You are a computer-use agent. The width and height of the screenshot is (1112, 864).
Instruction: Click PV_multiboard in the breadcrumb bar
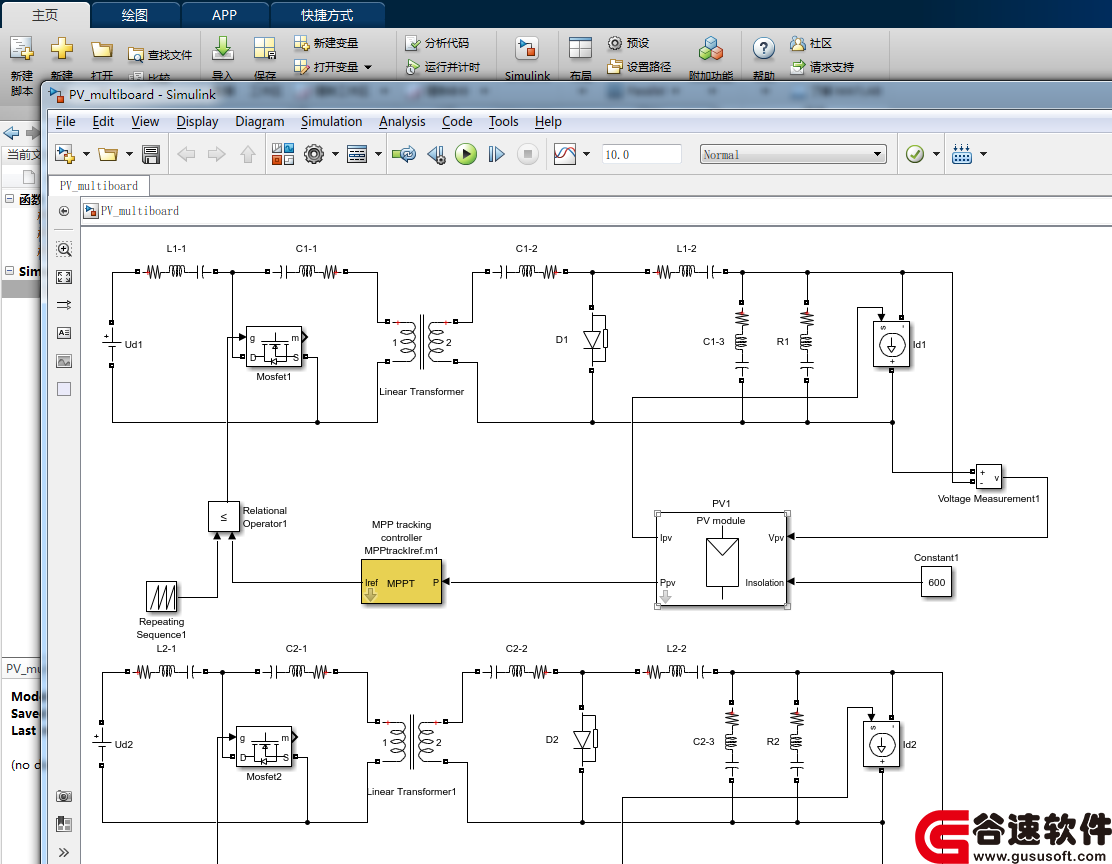coord(140,211)
